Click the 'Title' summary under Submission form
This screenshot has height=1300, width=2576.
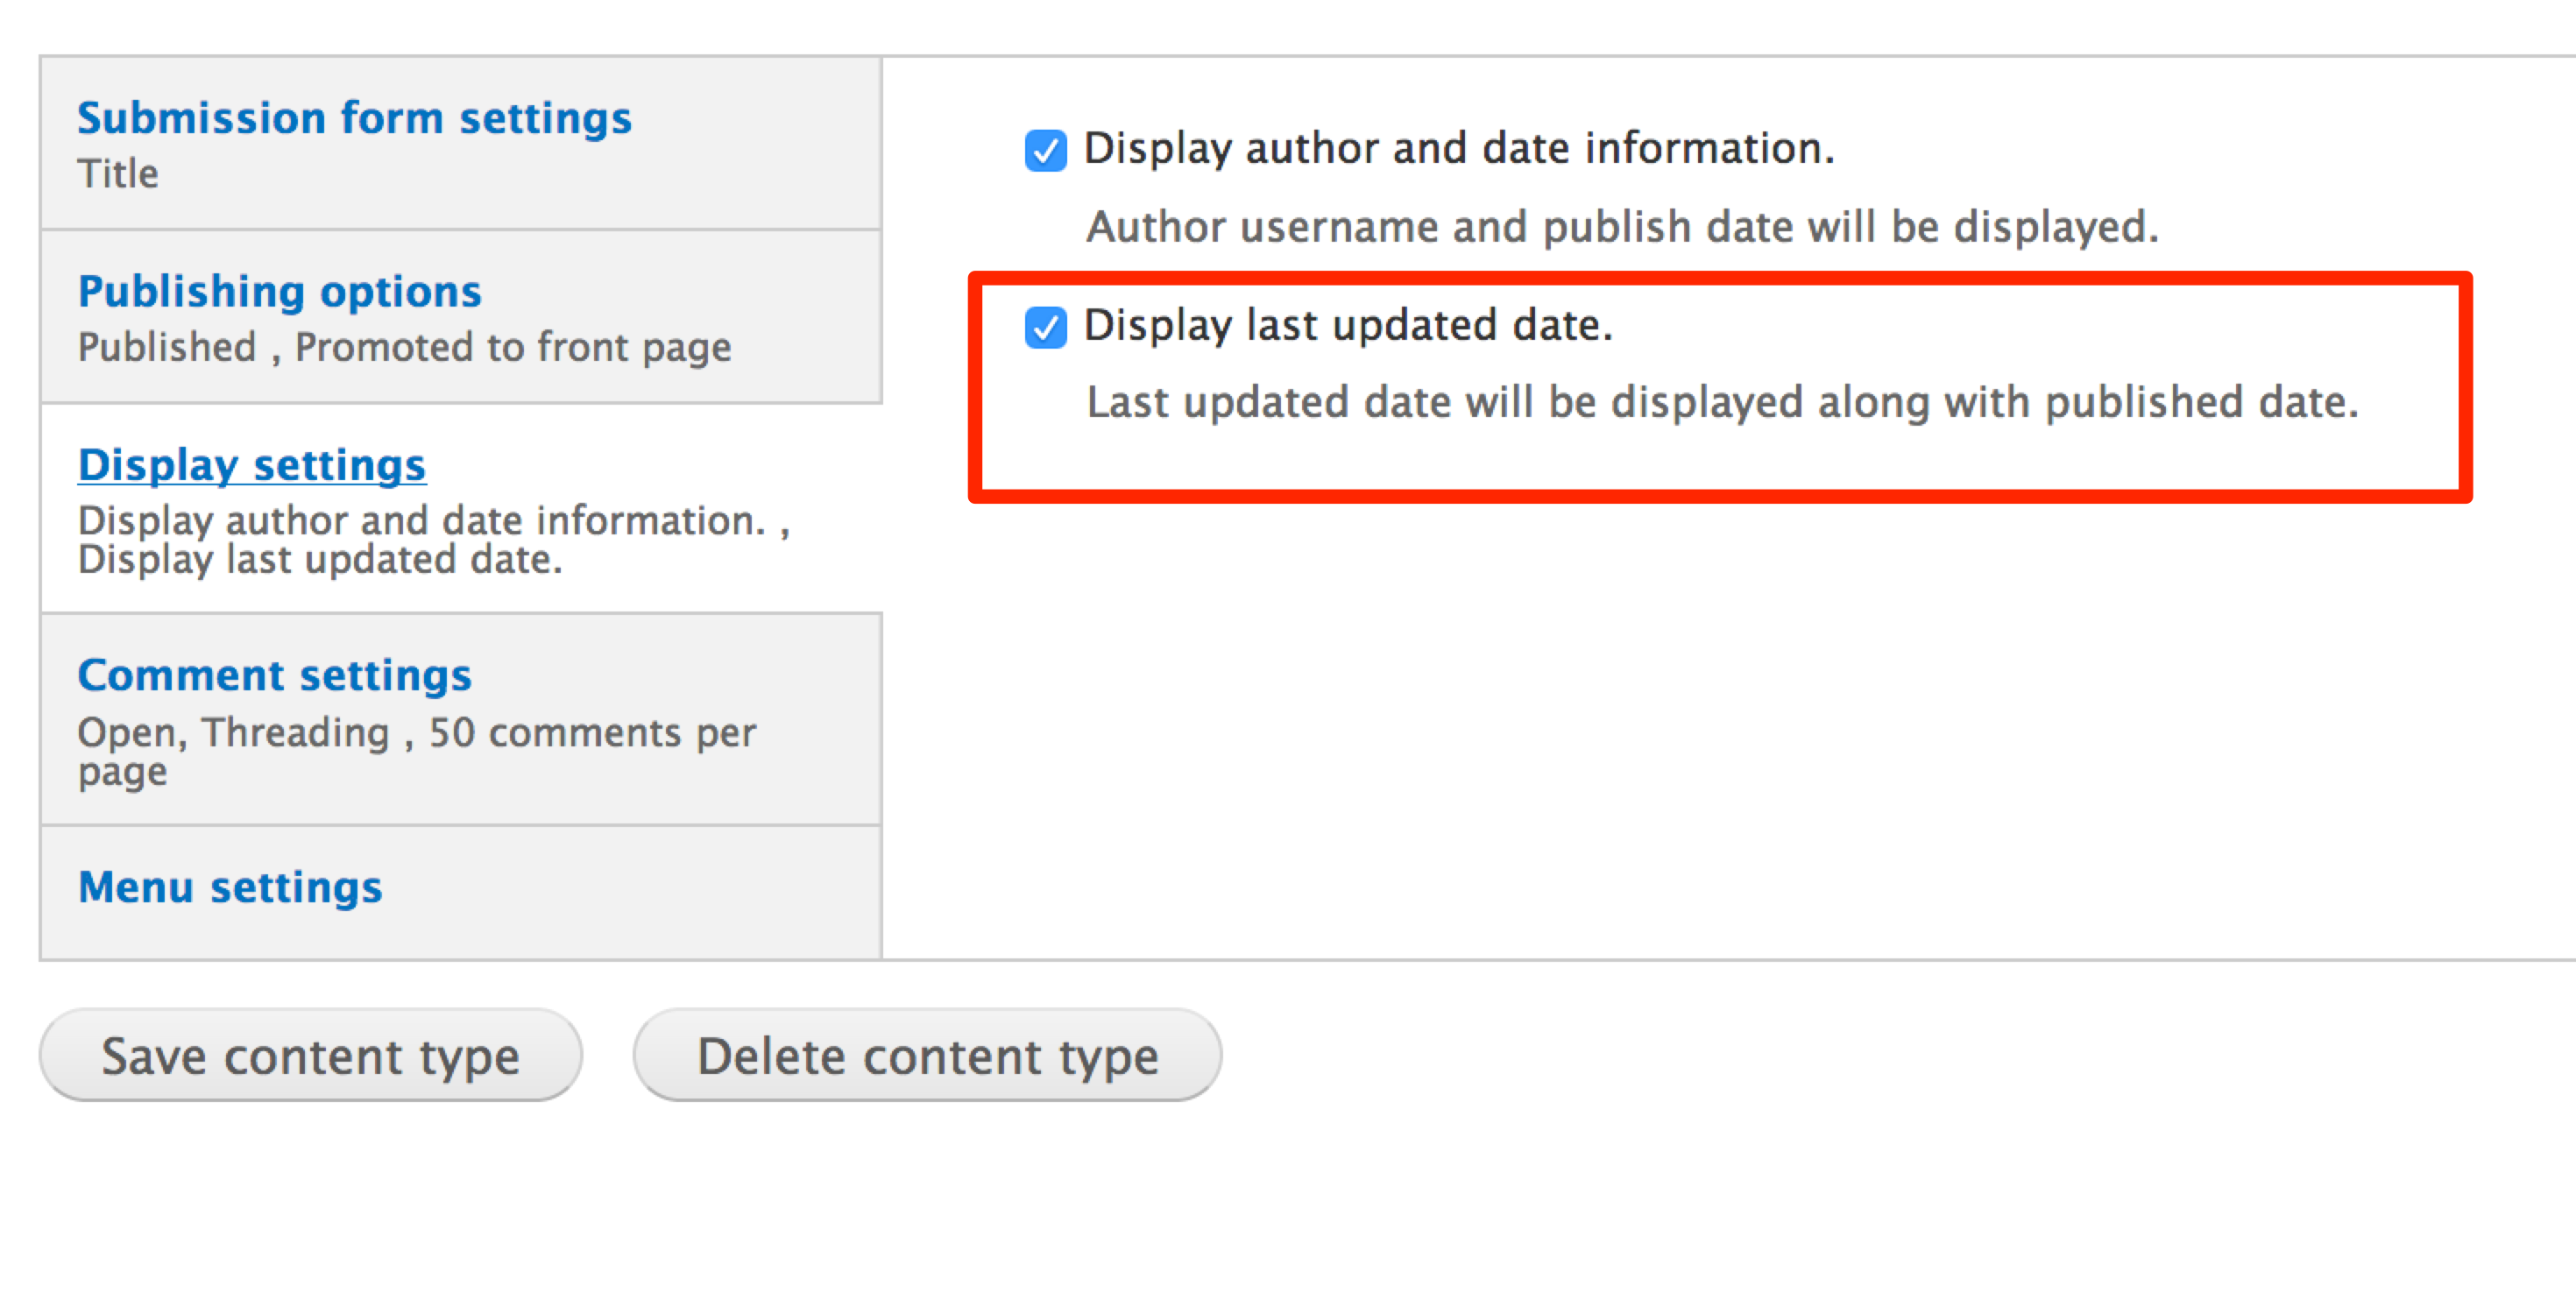(118, 174)
